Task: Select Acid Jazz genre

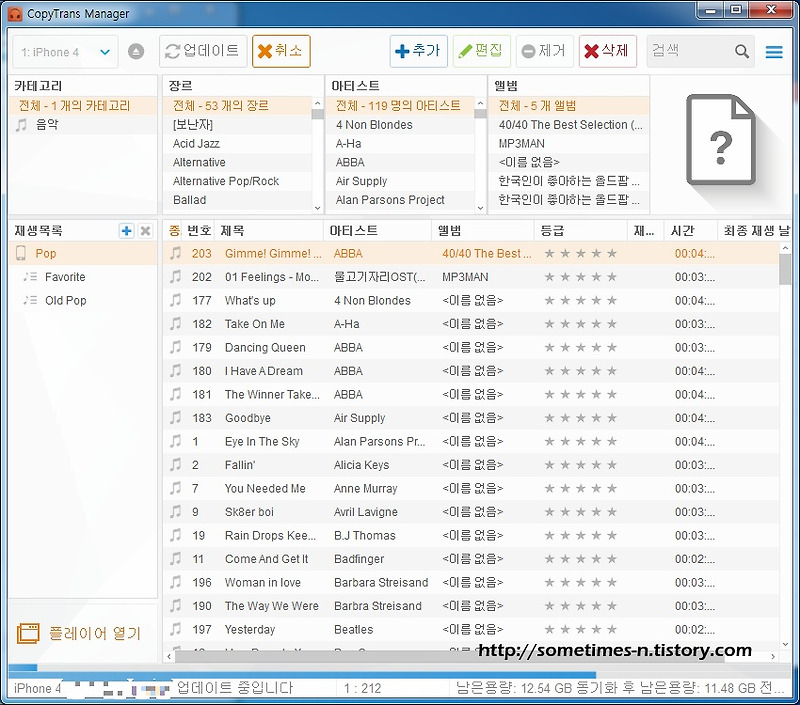Action: click(x=237, y=143)
